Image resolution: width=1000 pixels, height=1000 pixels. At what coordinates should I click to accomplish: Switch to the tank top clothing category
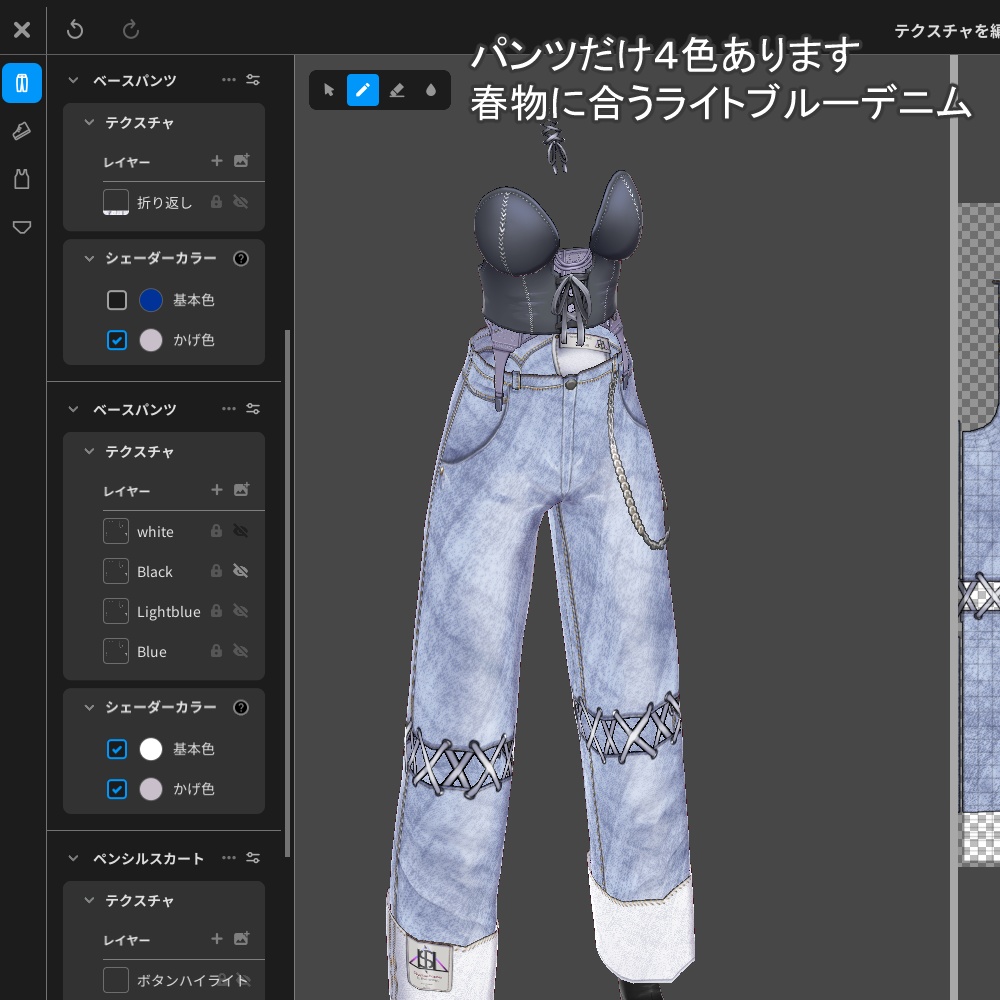[x=22, y=179]
